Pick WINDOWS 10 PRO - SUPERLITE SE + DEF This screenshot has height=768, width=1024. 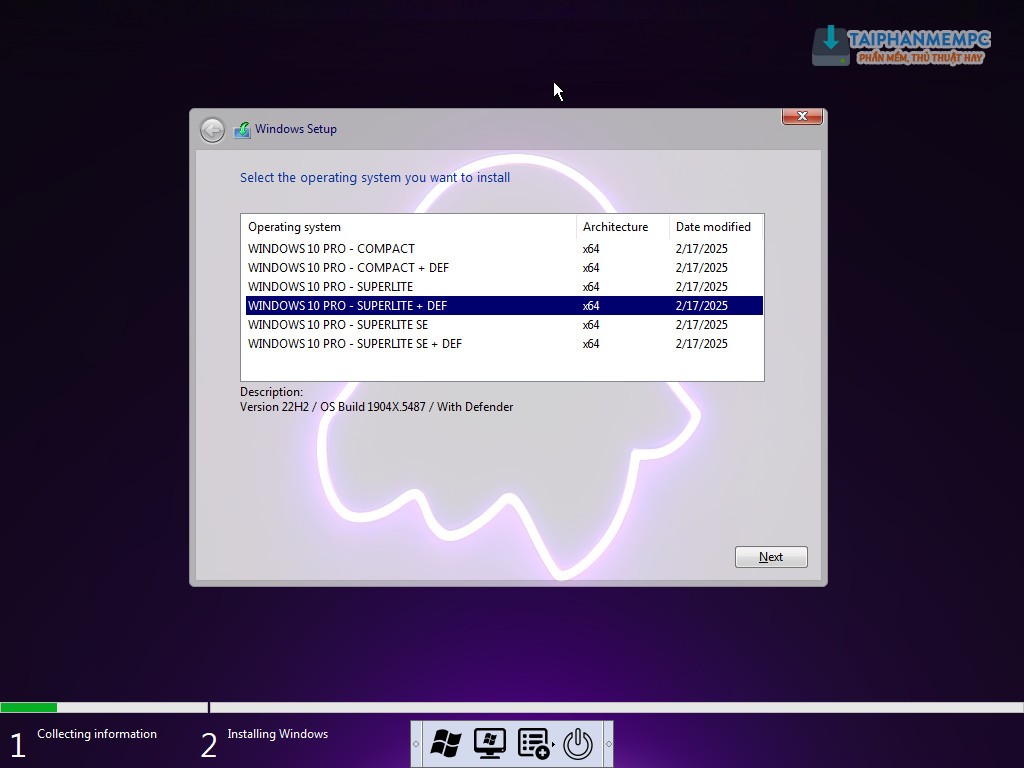point(355,344)
